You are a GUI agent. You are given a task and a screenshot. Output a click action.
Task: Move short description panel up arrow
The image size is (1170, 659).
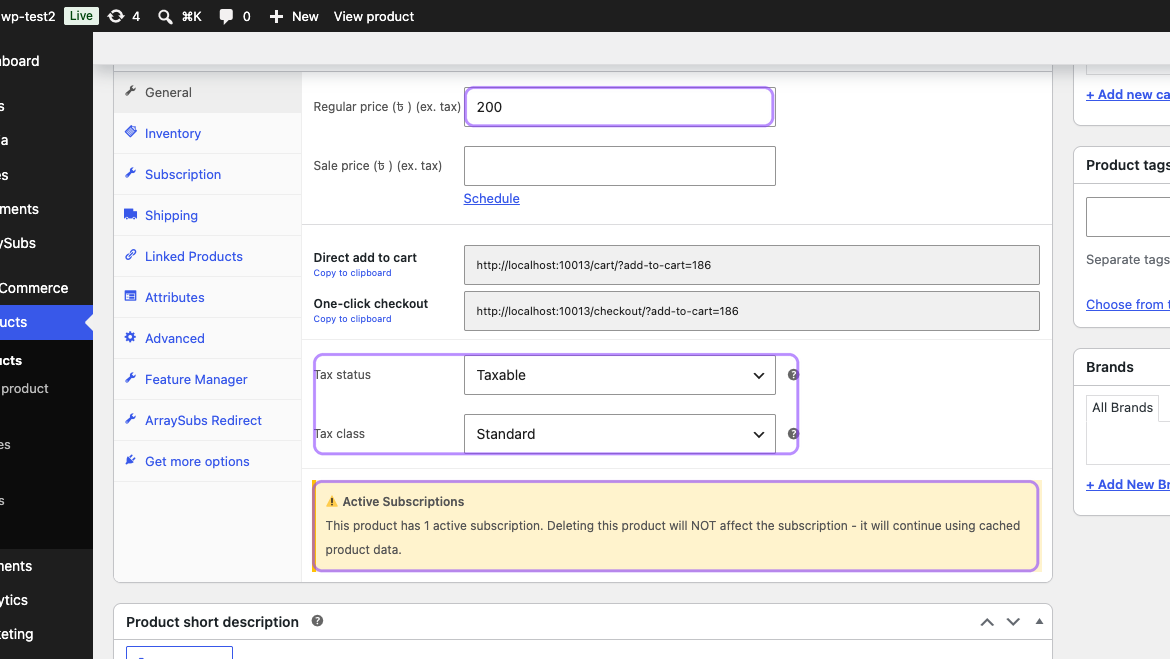[987, 622]
